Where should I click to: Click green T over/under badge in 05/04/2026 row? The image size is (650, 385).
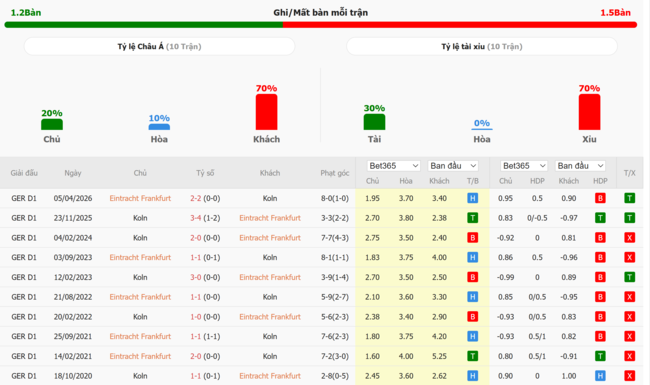[x=629, y=198]
